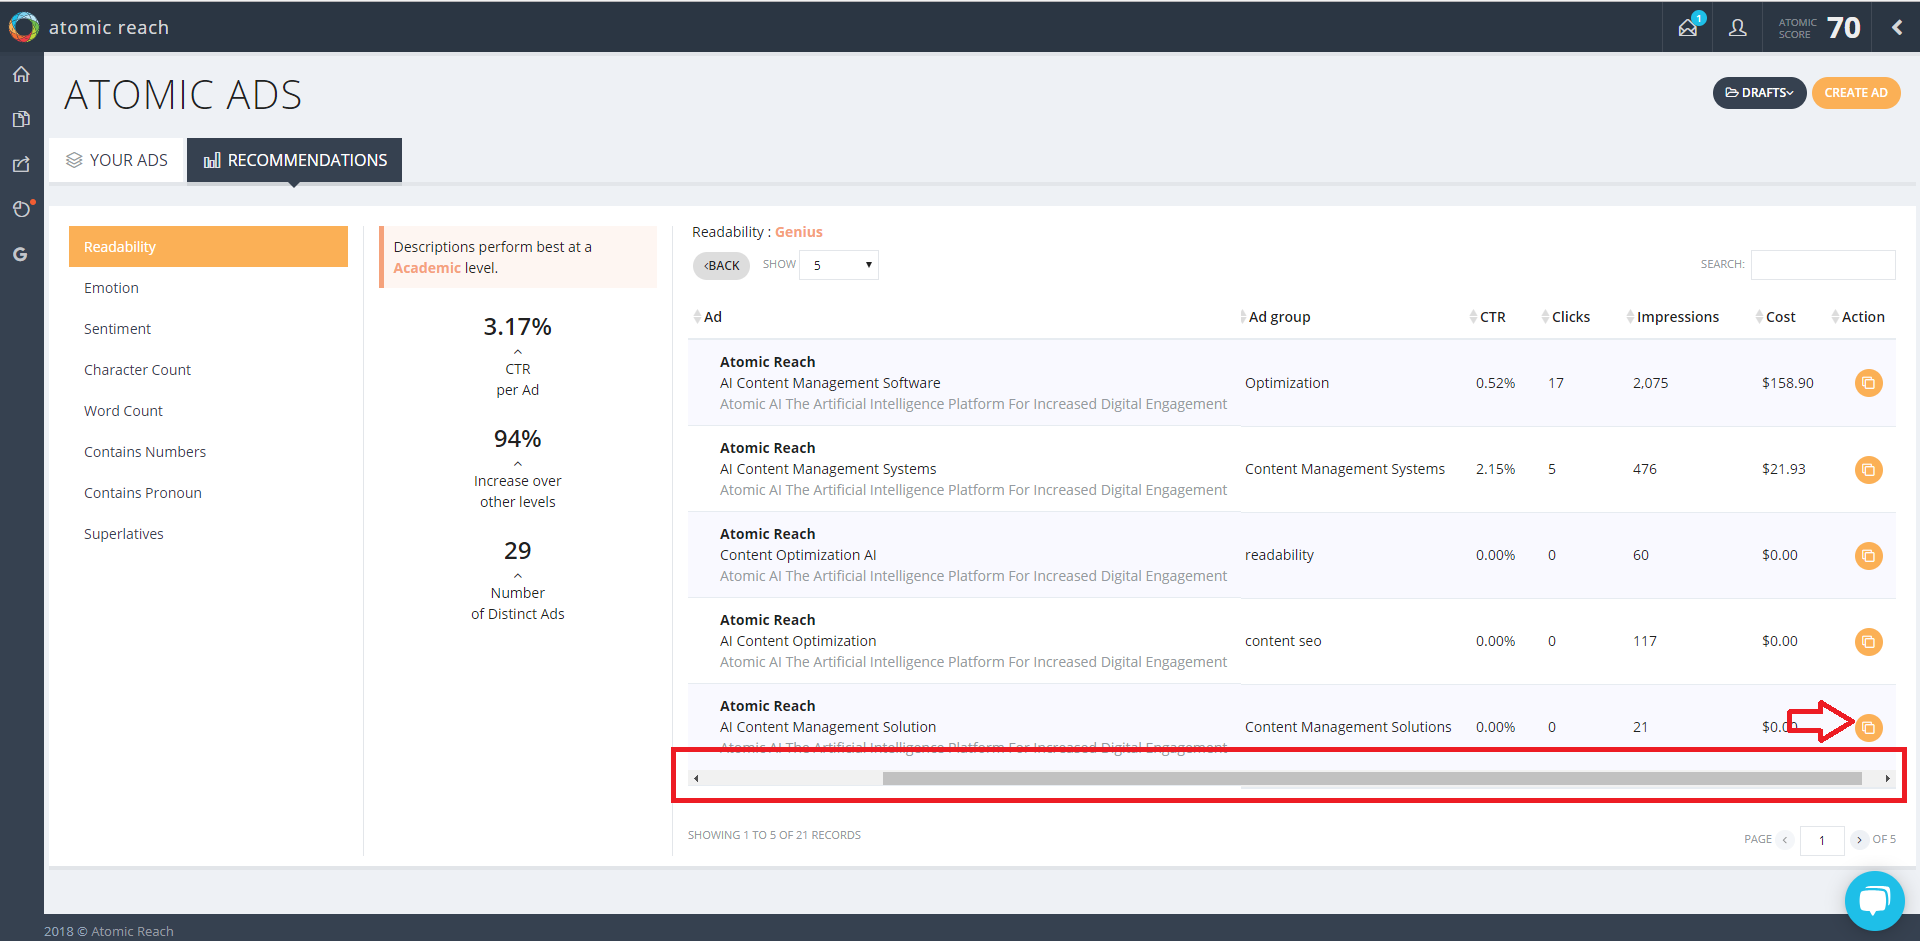Open the chat support bubble

point(1875,901)
